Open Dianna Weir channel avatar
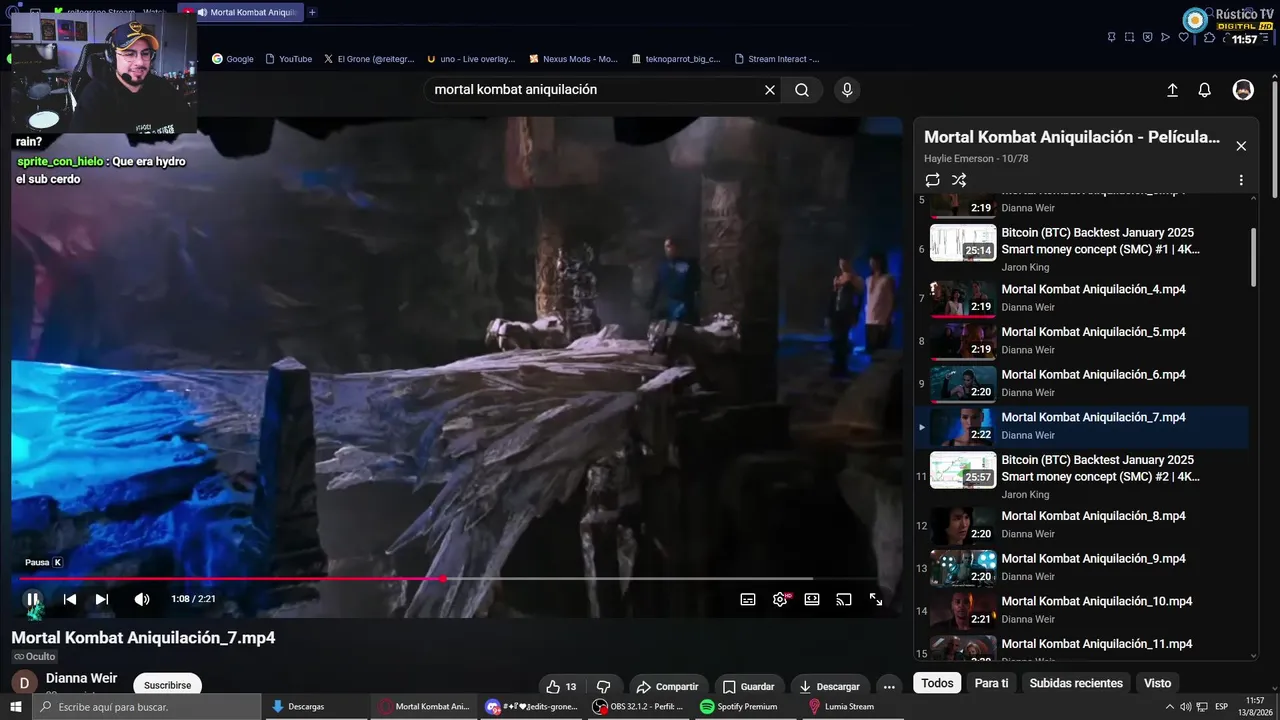This screenshot has width=1280, height=720. [x=24, y=683]
